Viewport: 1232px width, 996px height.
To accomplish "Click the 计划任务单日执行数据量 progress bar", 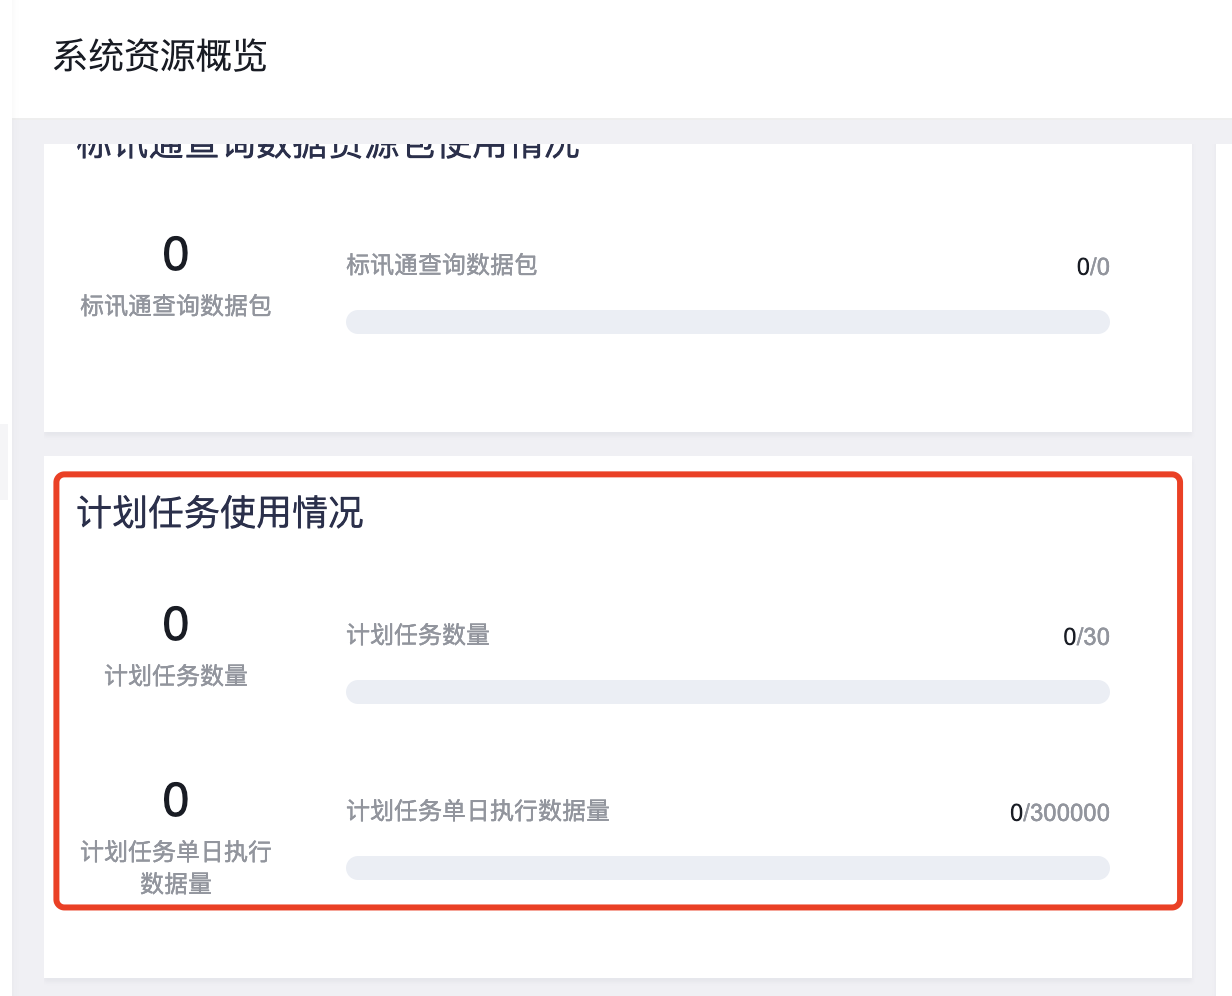I will (728, 867).
